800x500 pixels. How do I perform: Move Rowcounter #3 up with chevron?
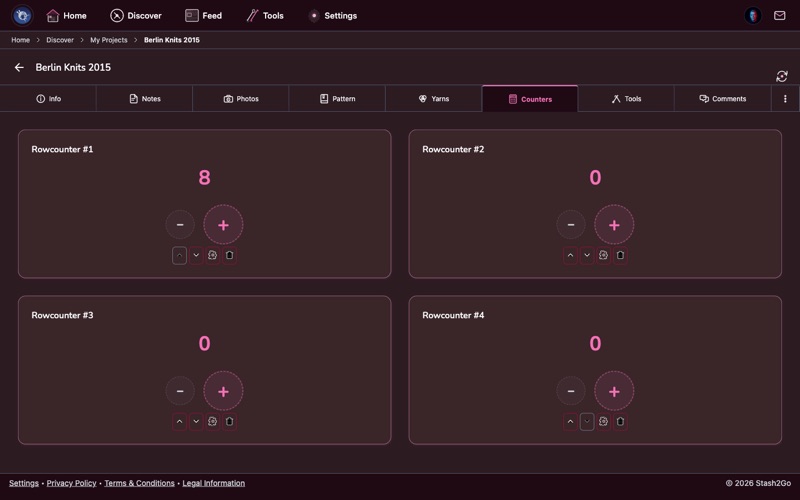180,421
